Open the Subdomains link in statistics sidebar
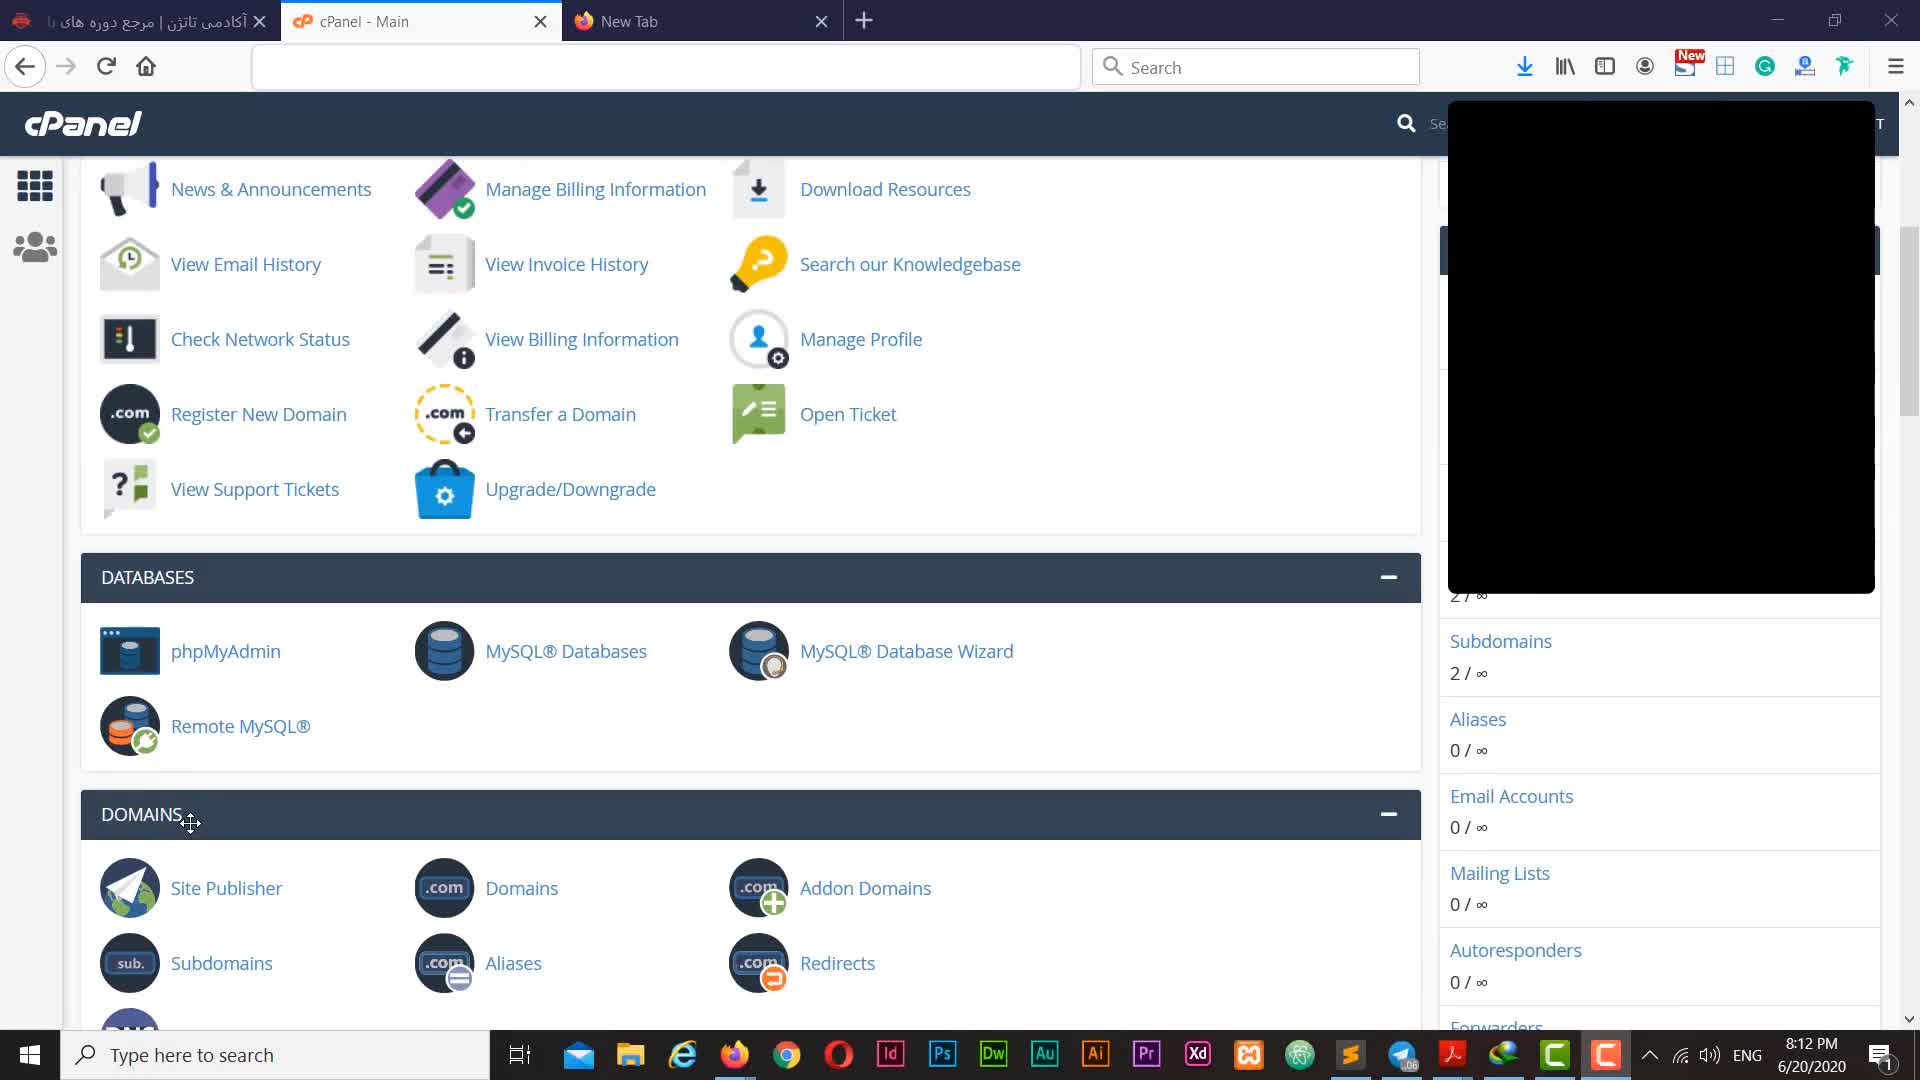The height and width of the screenshot is (1080, 1920). tap(1500, 641)
